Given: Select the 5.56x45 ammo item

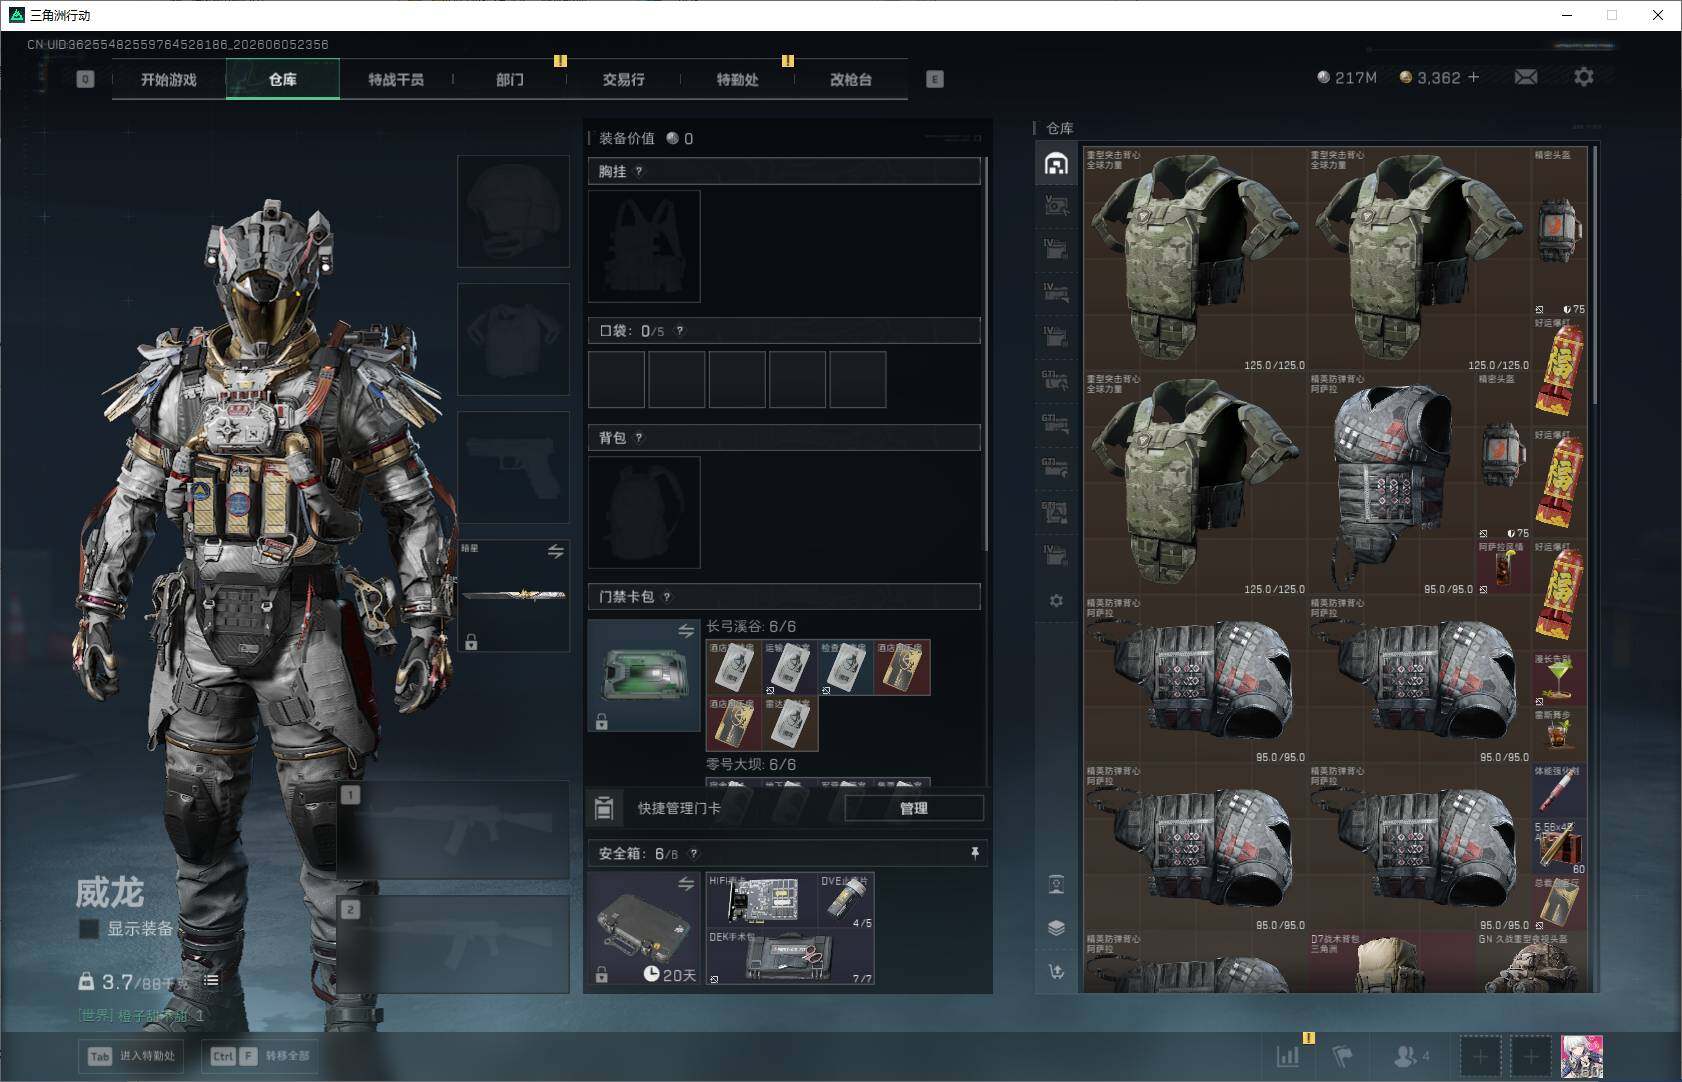Looking at the screenshot, I should point(1559,848).
